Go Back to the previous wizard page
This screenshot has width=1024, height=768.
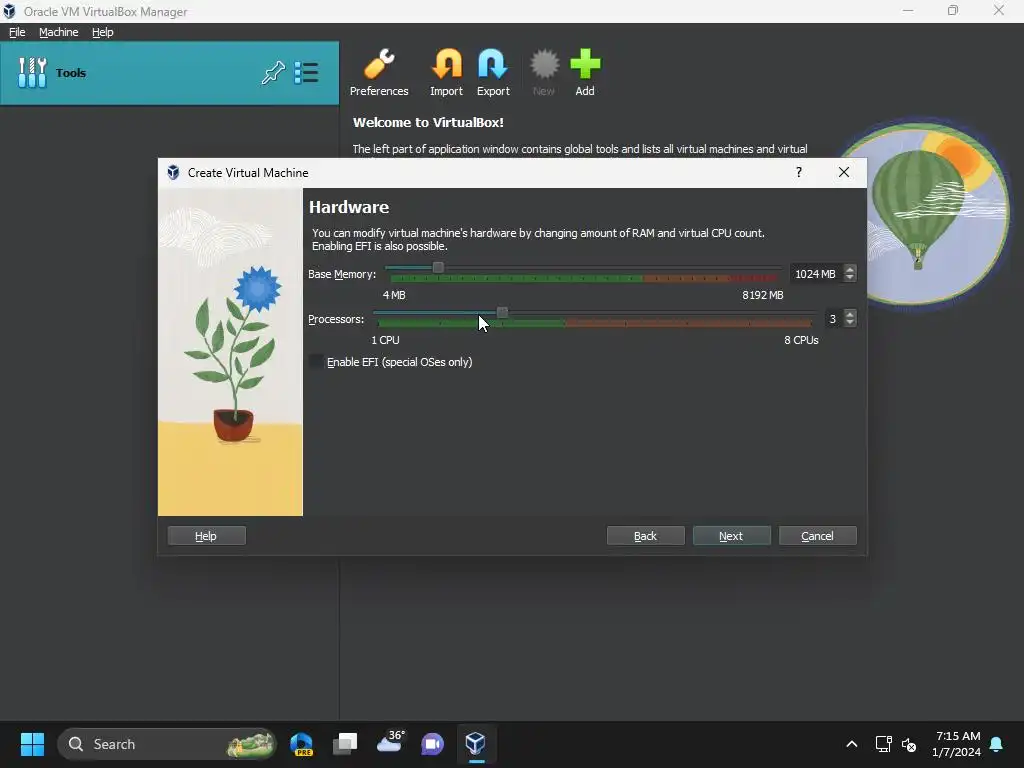pos(645,536)
